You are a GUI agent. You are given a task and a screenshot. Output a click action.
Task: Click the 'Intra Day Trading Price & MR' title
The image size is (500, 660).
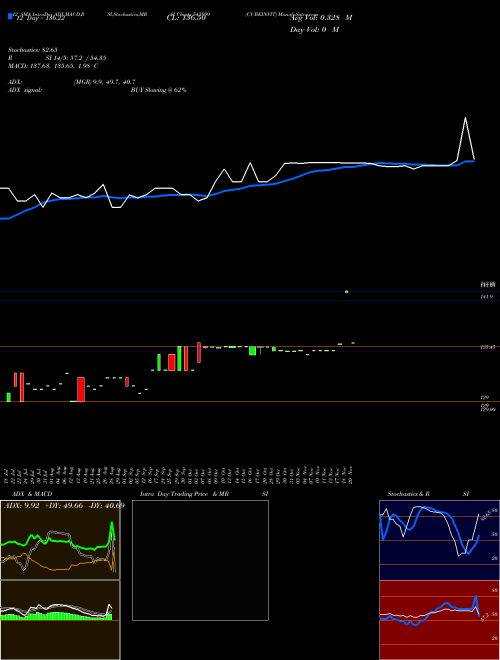coord(184,494)
